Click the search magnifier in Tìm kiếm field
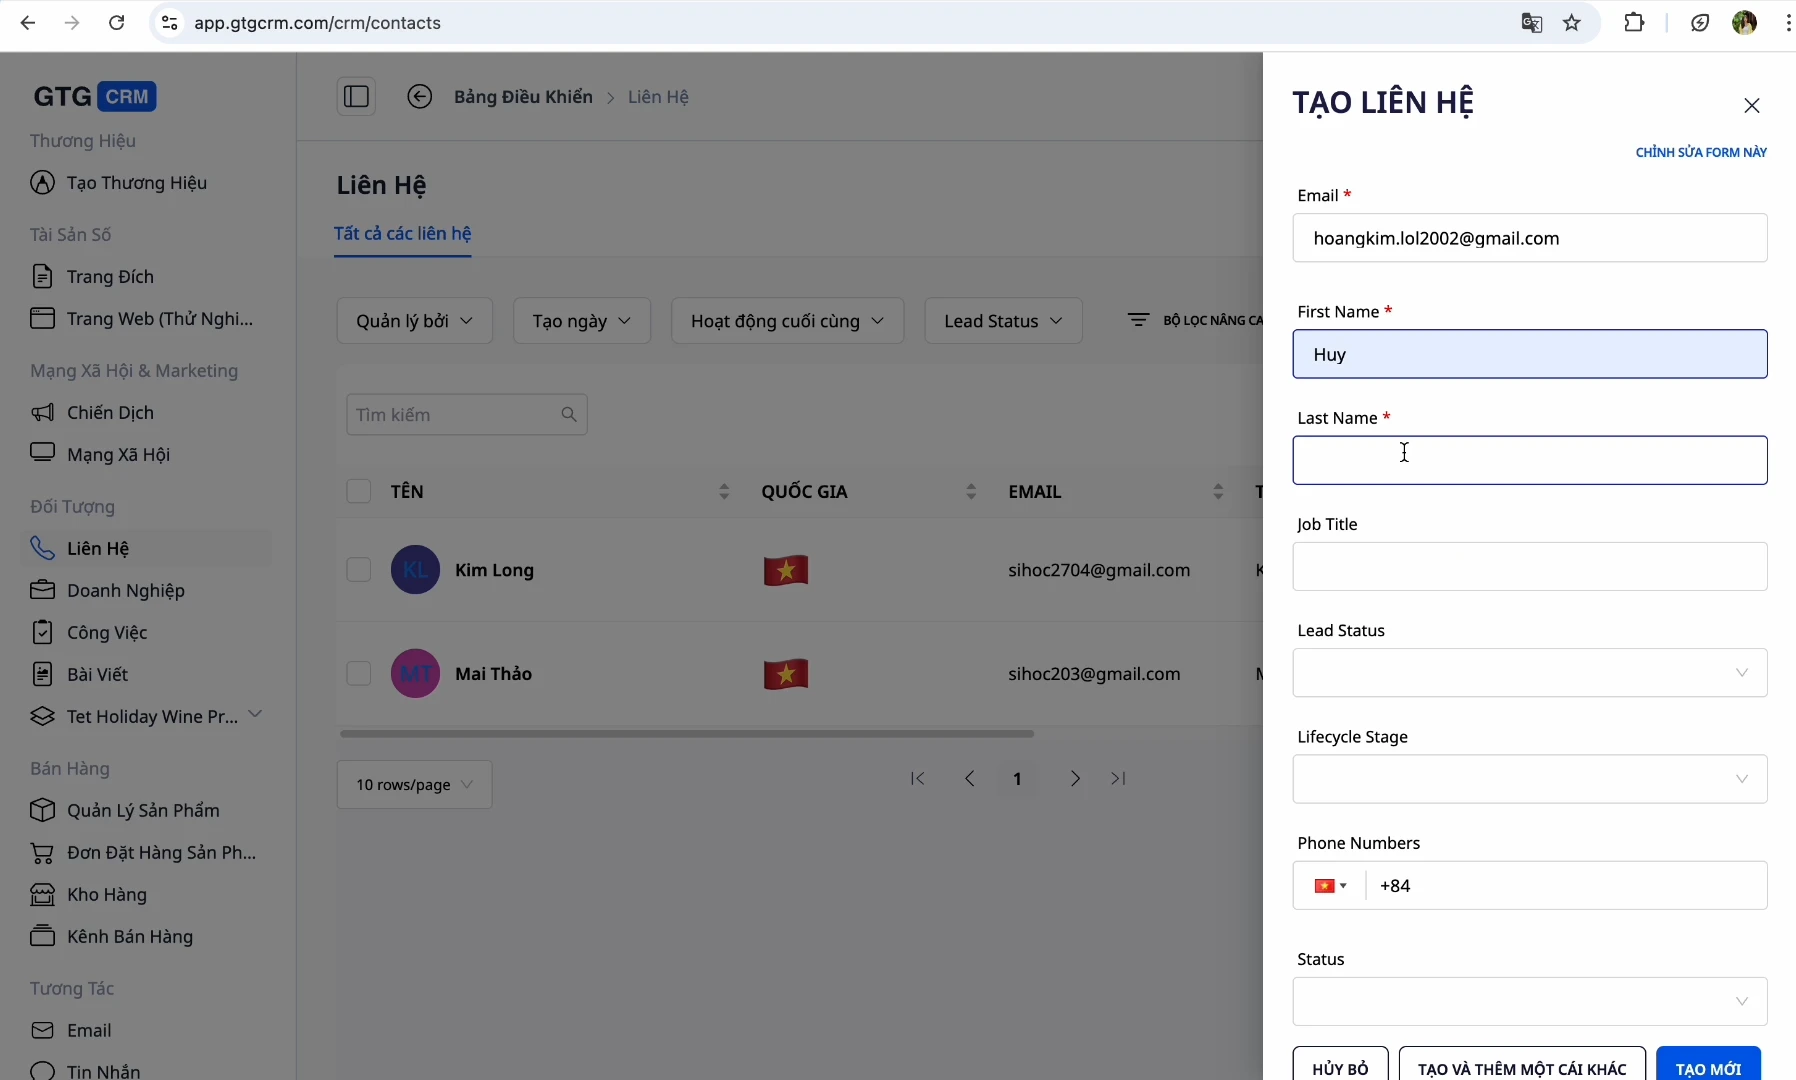The width and height of the screenshot is (1796, 1080). (x=568, y=414)
